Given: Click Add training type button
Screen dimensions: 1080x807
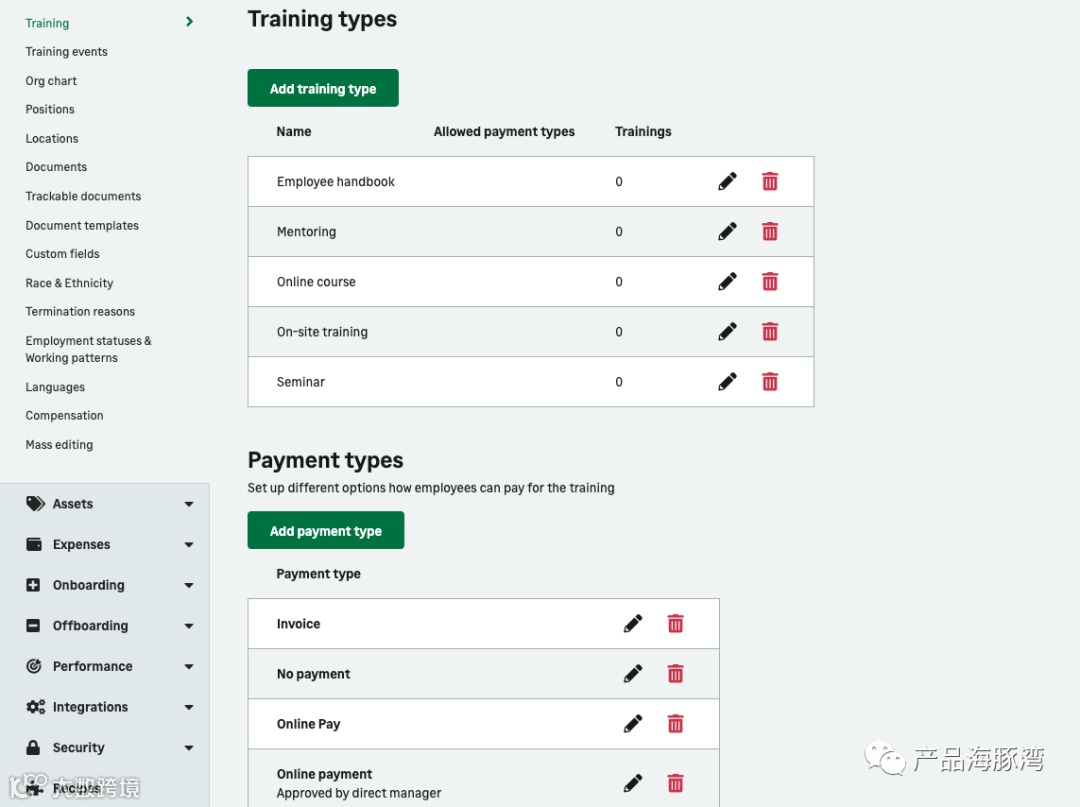Looking at the screenshot, I should point(323,88).
